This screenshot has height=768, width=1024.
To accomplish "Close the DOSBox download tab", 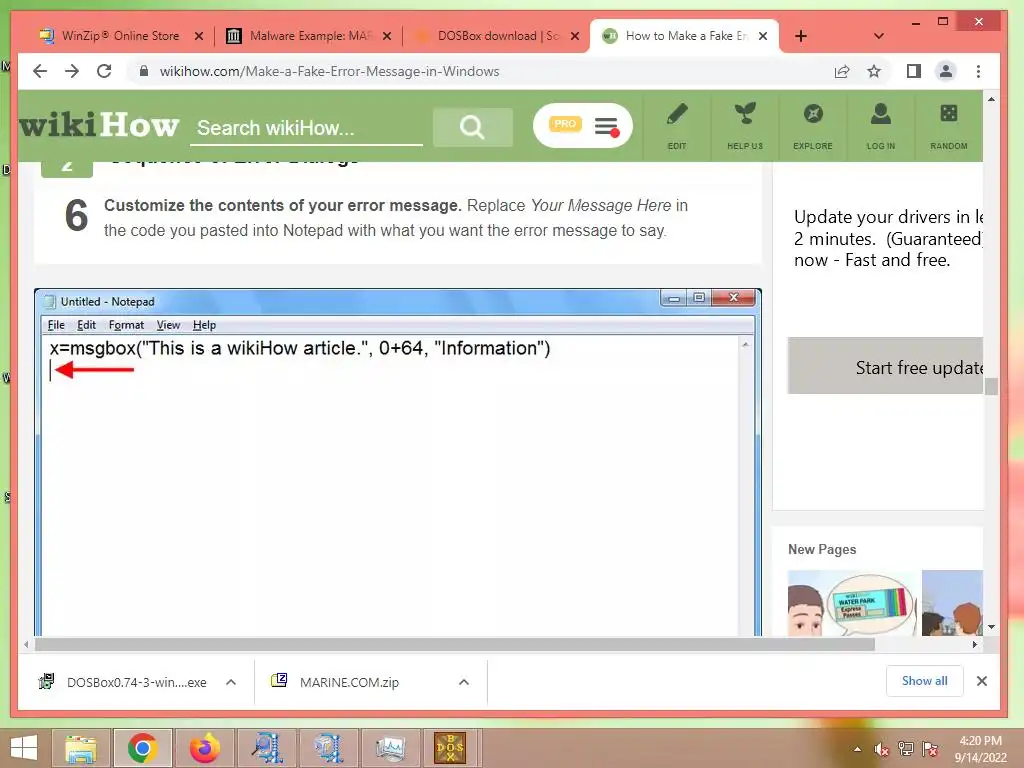I will tap(575, 36).
